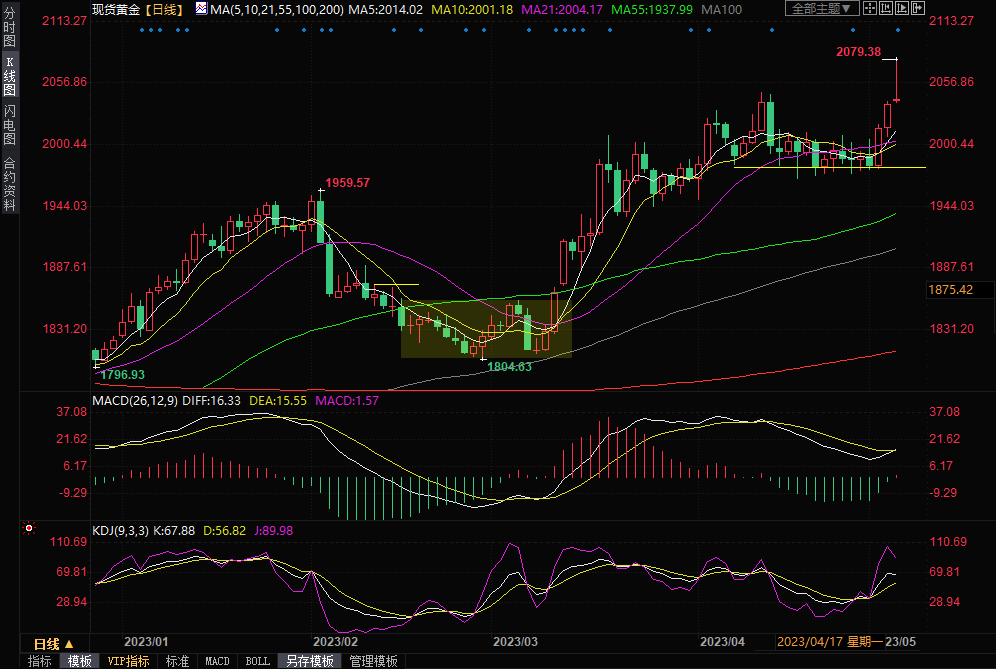Expand the 日线 period selector at bottom-left
996x669 pixels.
click(x=53, y=643)
